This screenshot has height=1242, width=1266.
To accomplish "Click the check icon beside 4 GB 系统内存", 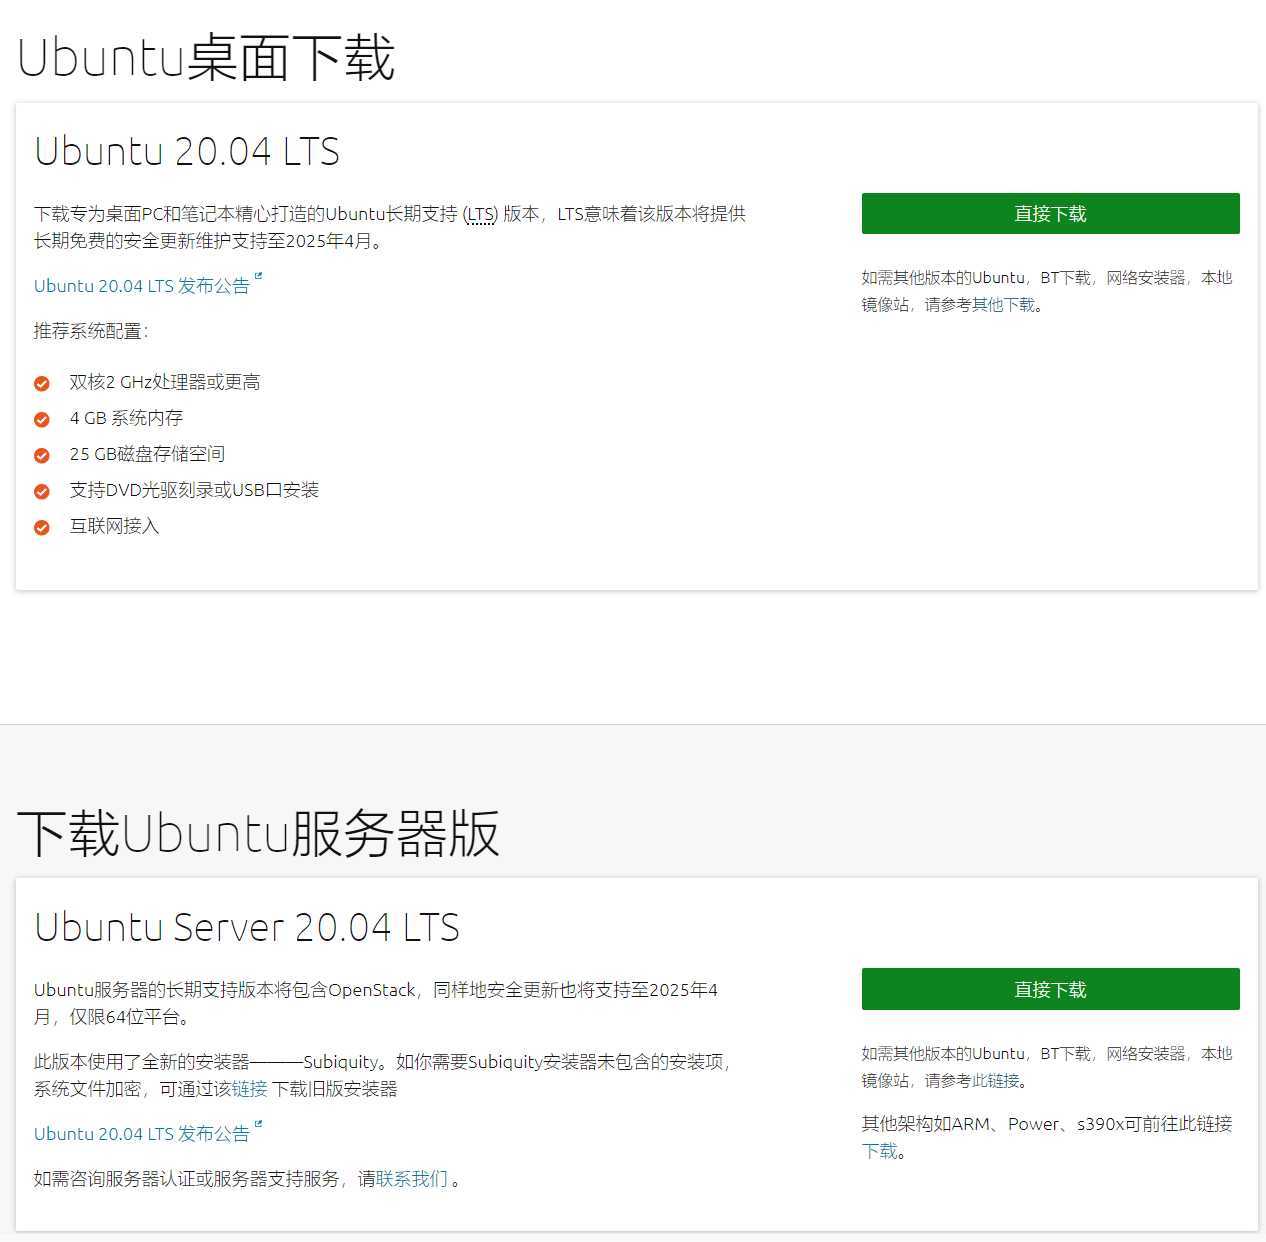I will tap(42, 419).
